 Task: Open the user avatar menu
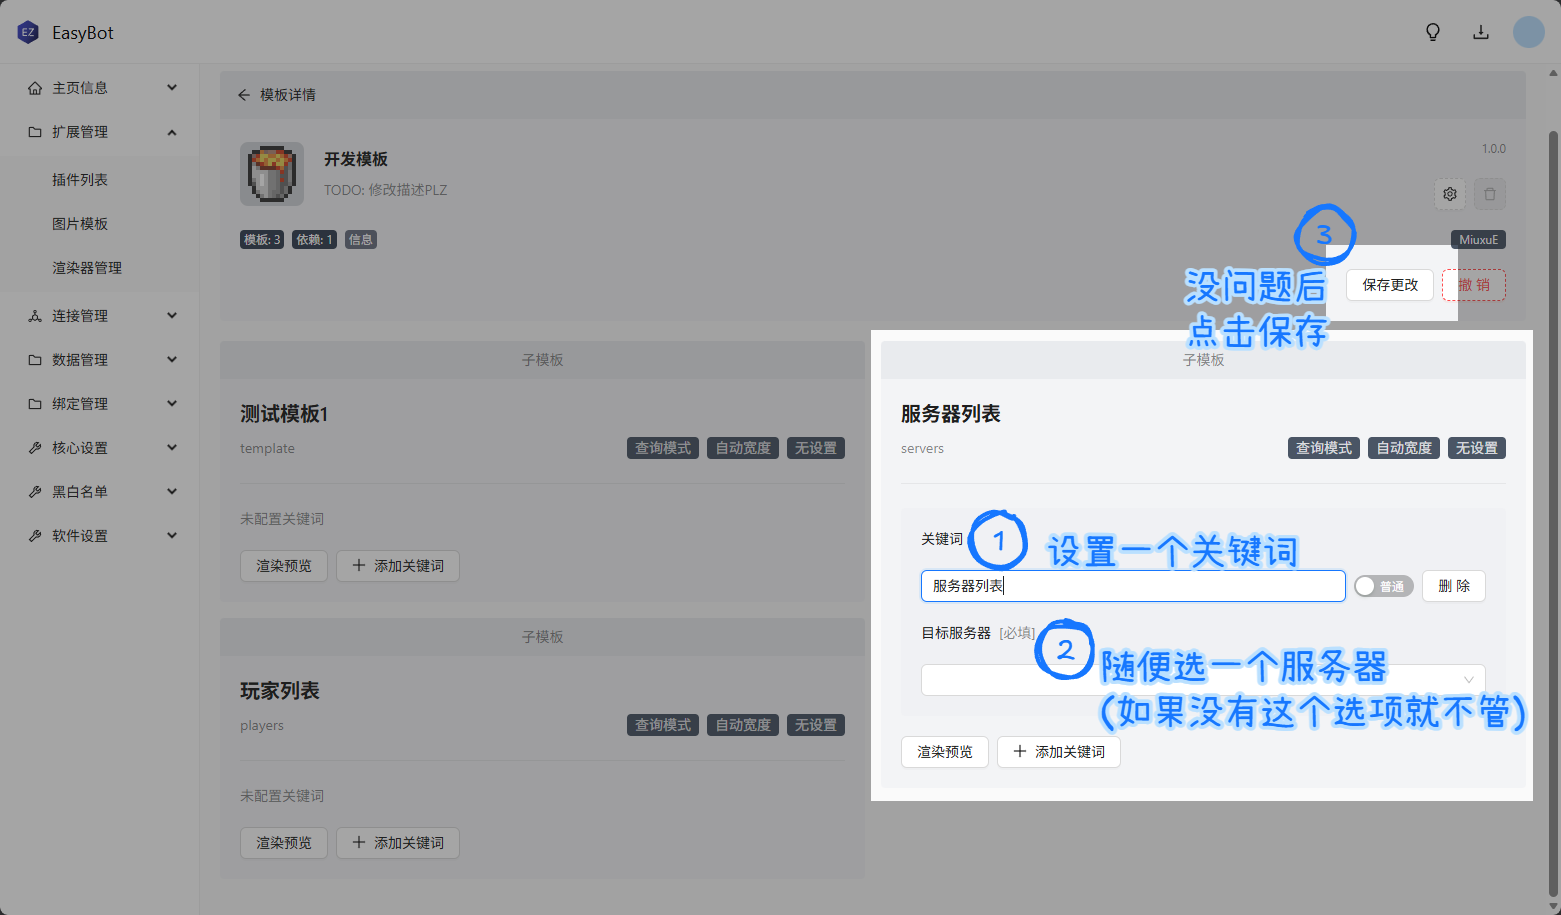[x=1528, y=32]
